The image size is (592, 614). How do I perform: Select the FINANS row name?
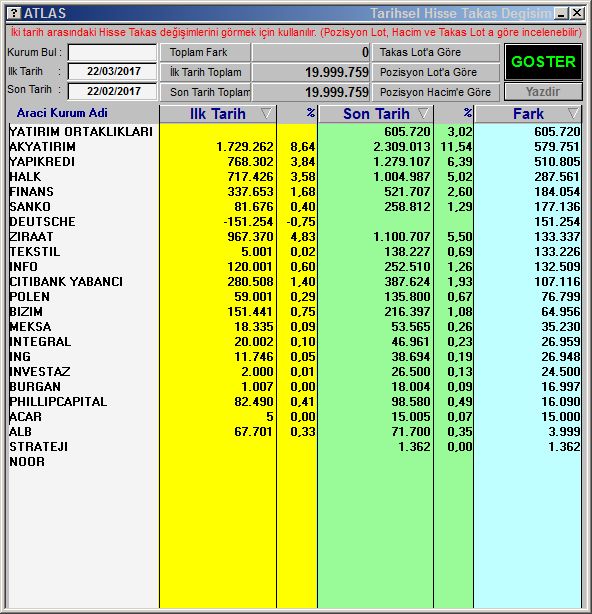31,192
